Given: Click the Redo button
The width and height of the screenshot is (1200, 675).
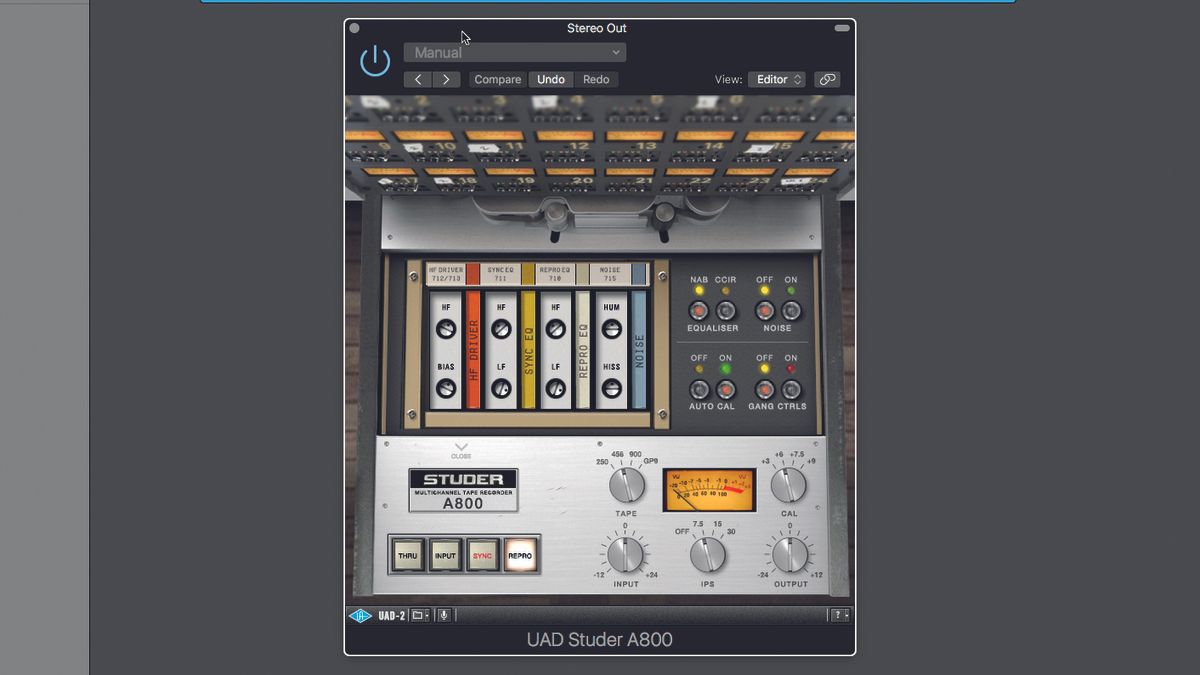Looking at the screenshot, I should click(x=596, y=79).
